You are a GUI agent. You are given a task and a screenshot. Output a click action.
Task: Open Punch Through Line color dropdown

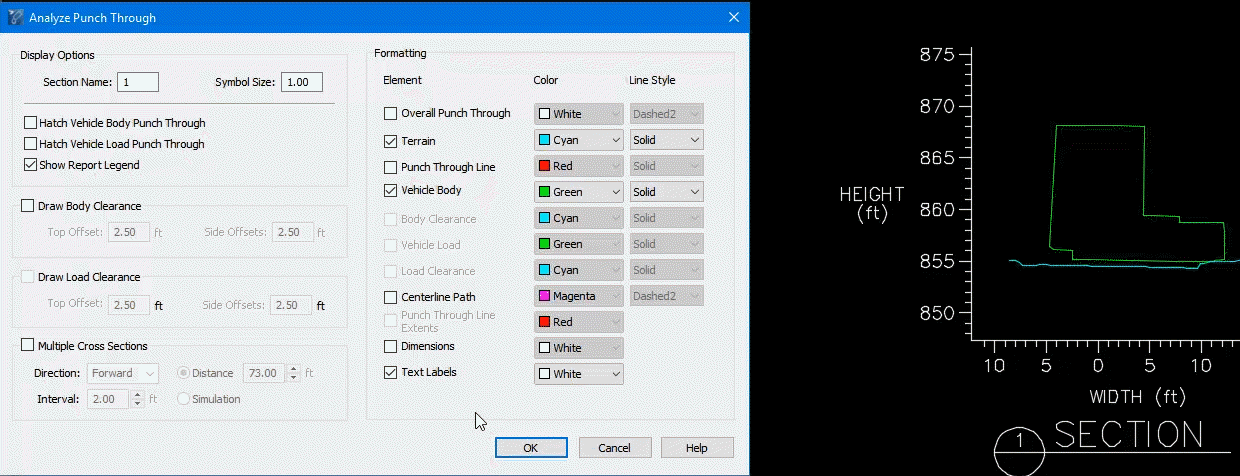pos(579,167)
